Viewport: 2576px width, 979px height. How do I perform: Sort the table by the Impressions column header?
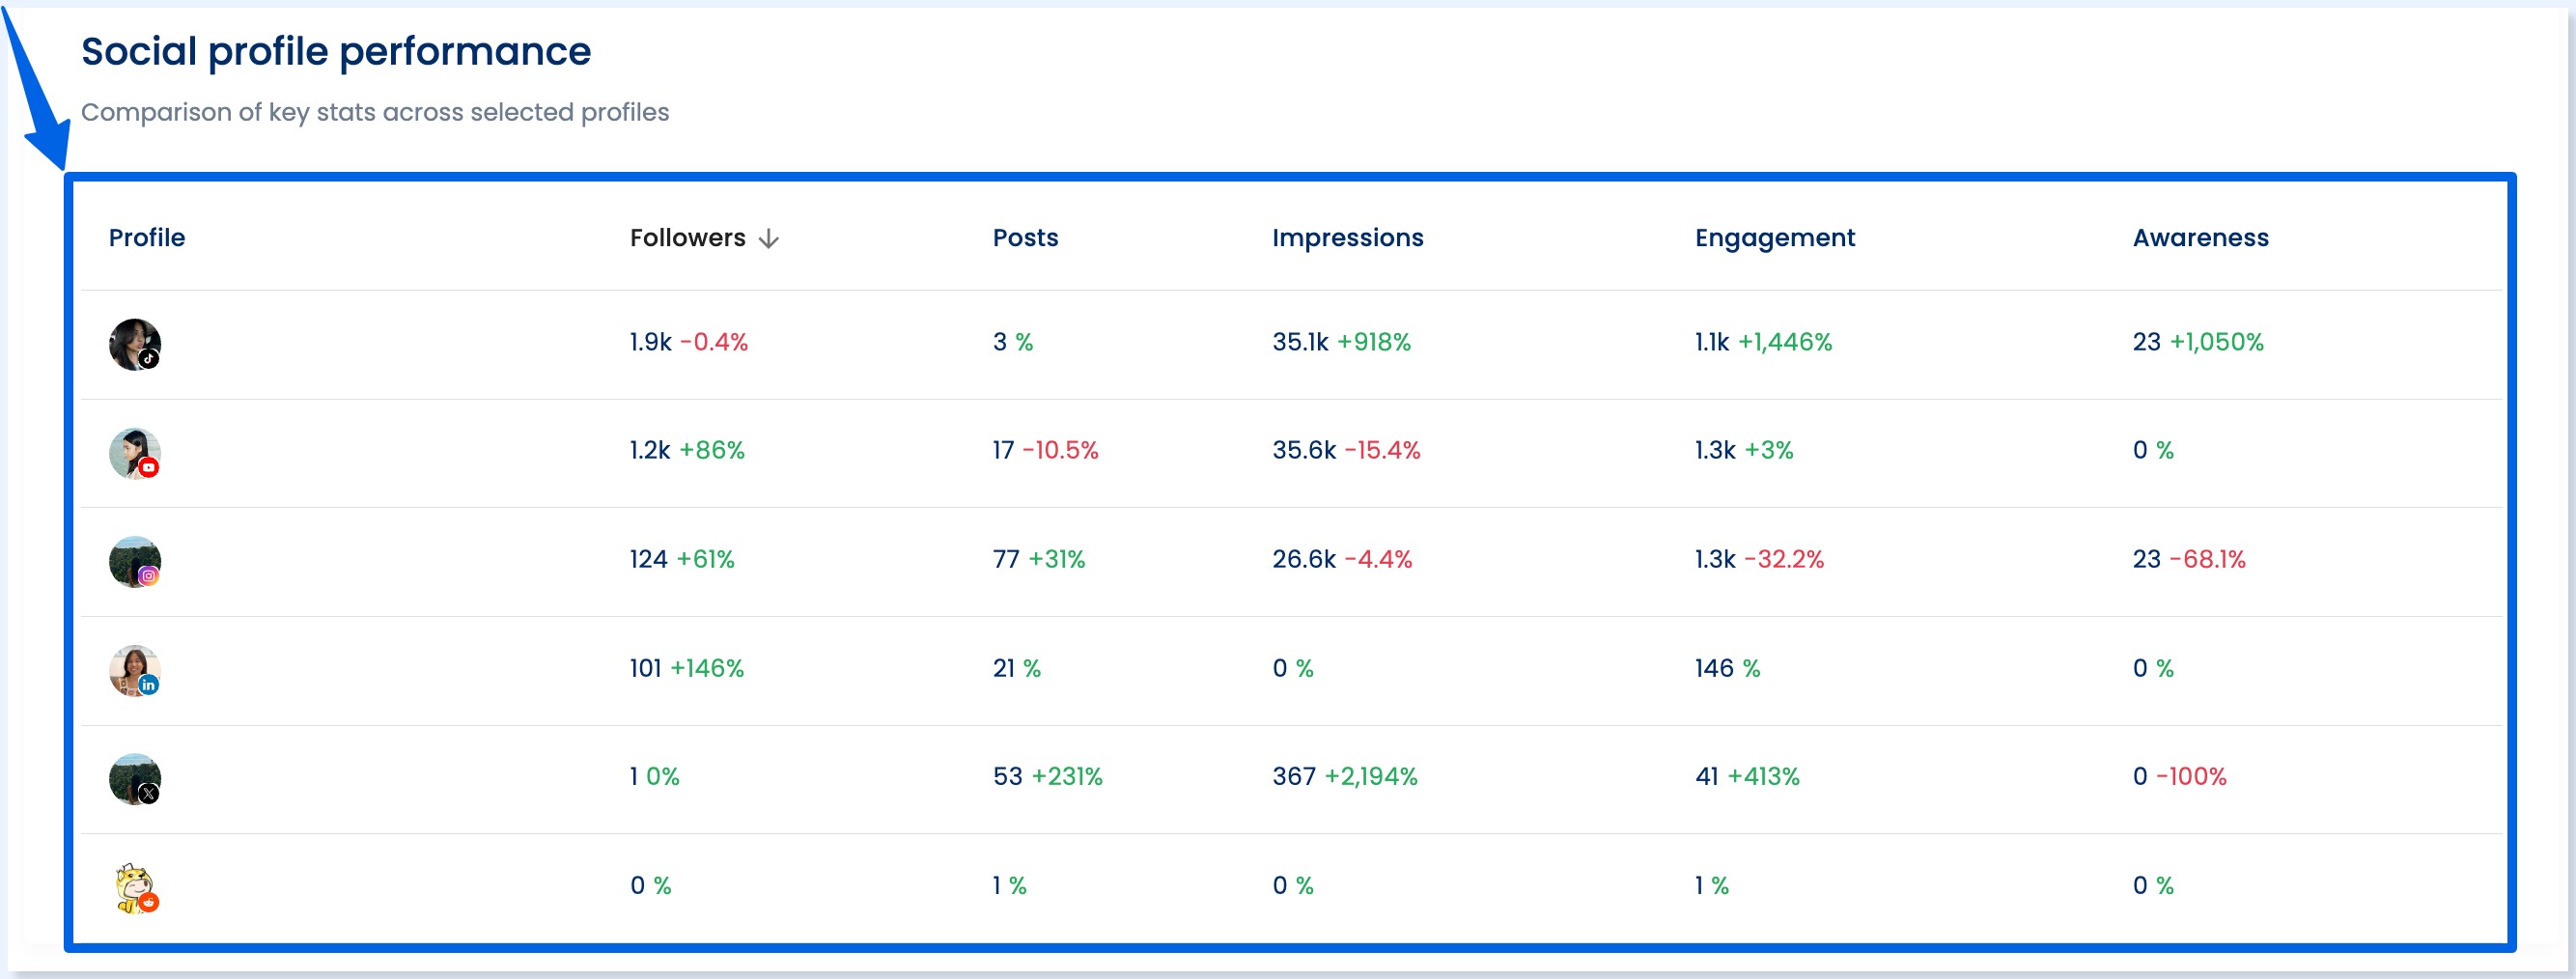[1347, 238]
